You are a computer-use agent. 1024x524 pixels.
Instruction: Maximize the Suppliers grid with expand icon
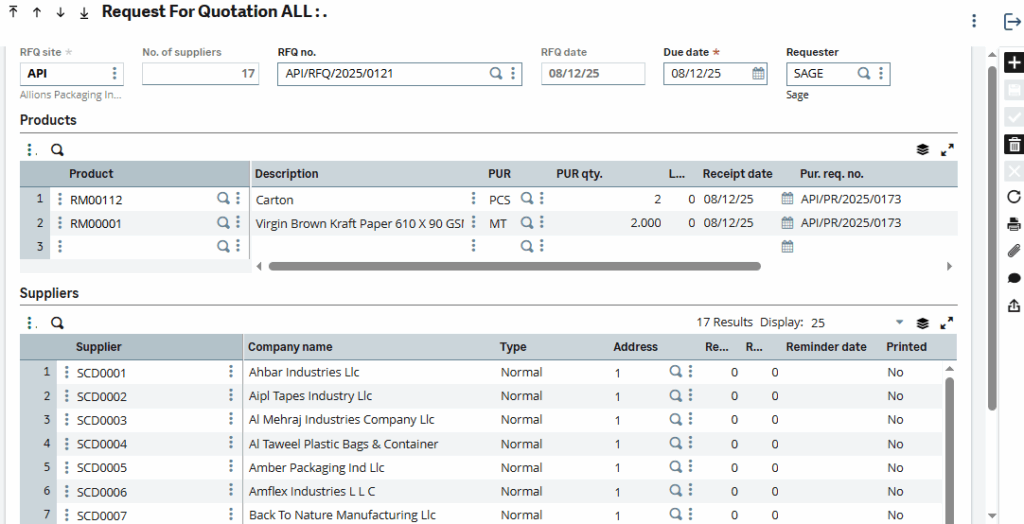947,323
